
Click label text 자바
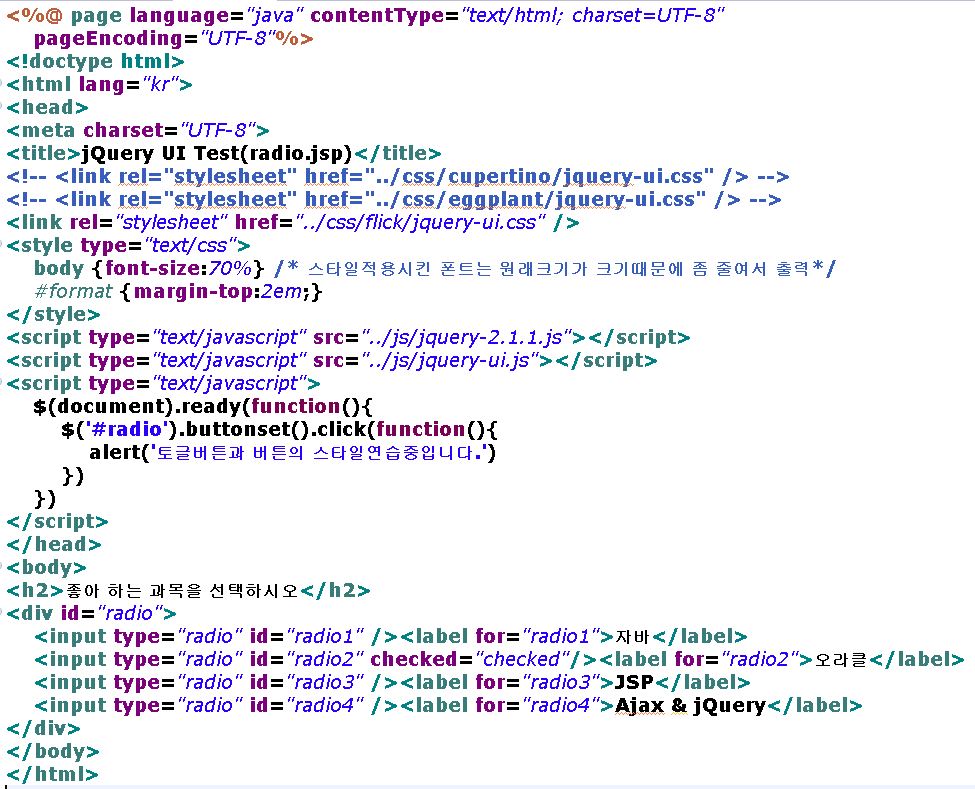(632, 637)
